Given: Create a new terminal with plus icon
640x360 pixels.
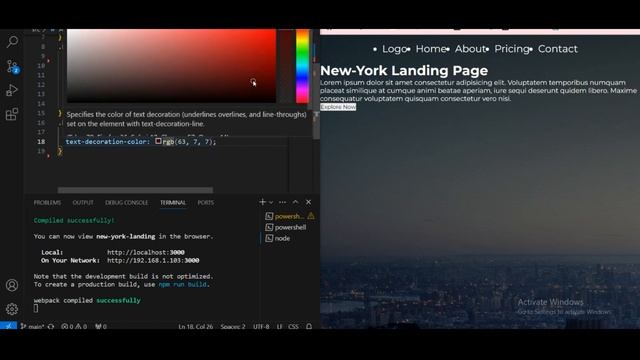Looking at the screenshot, I should pyautogui.click(x=262, y=202).
